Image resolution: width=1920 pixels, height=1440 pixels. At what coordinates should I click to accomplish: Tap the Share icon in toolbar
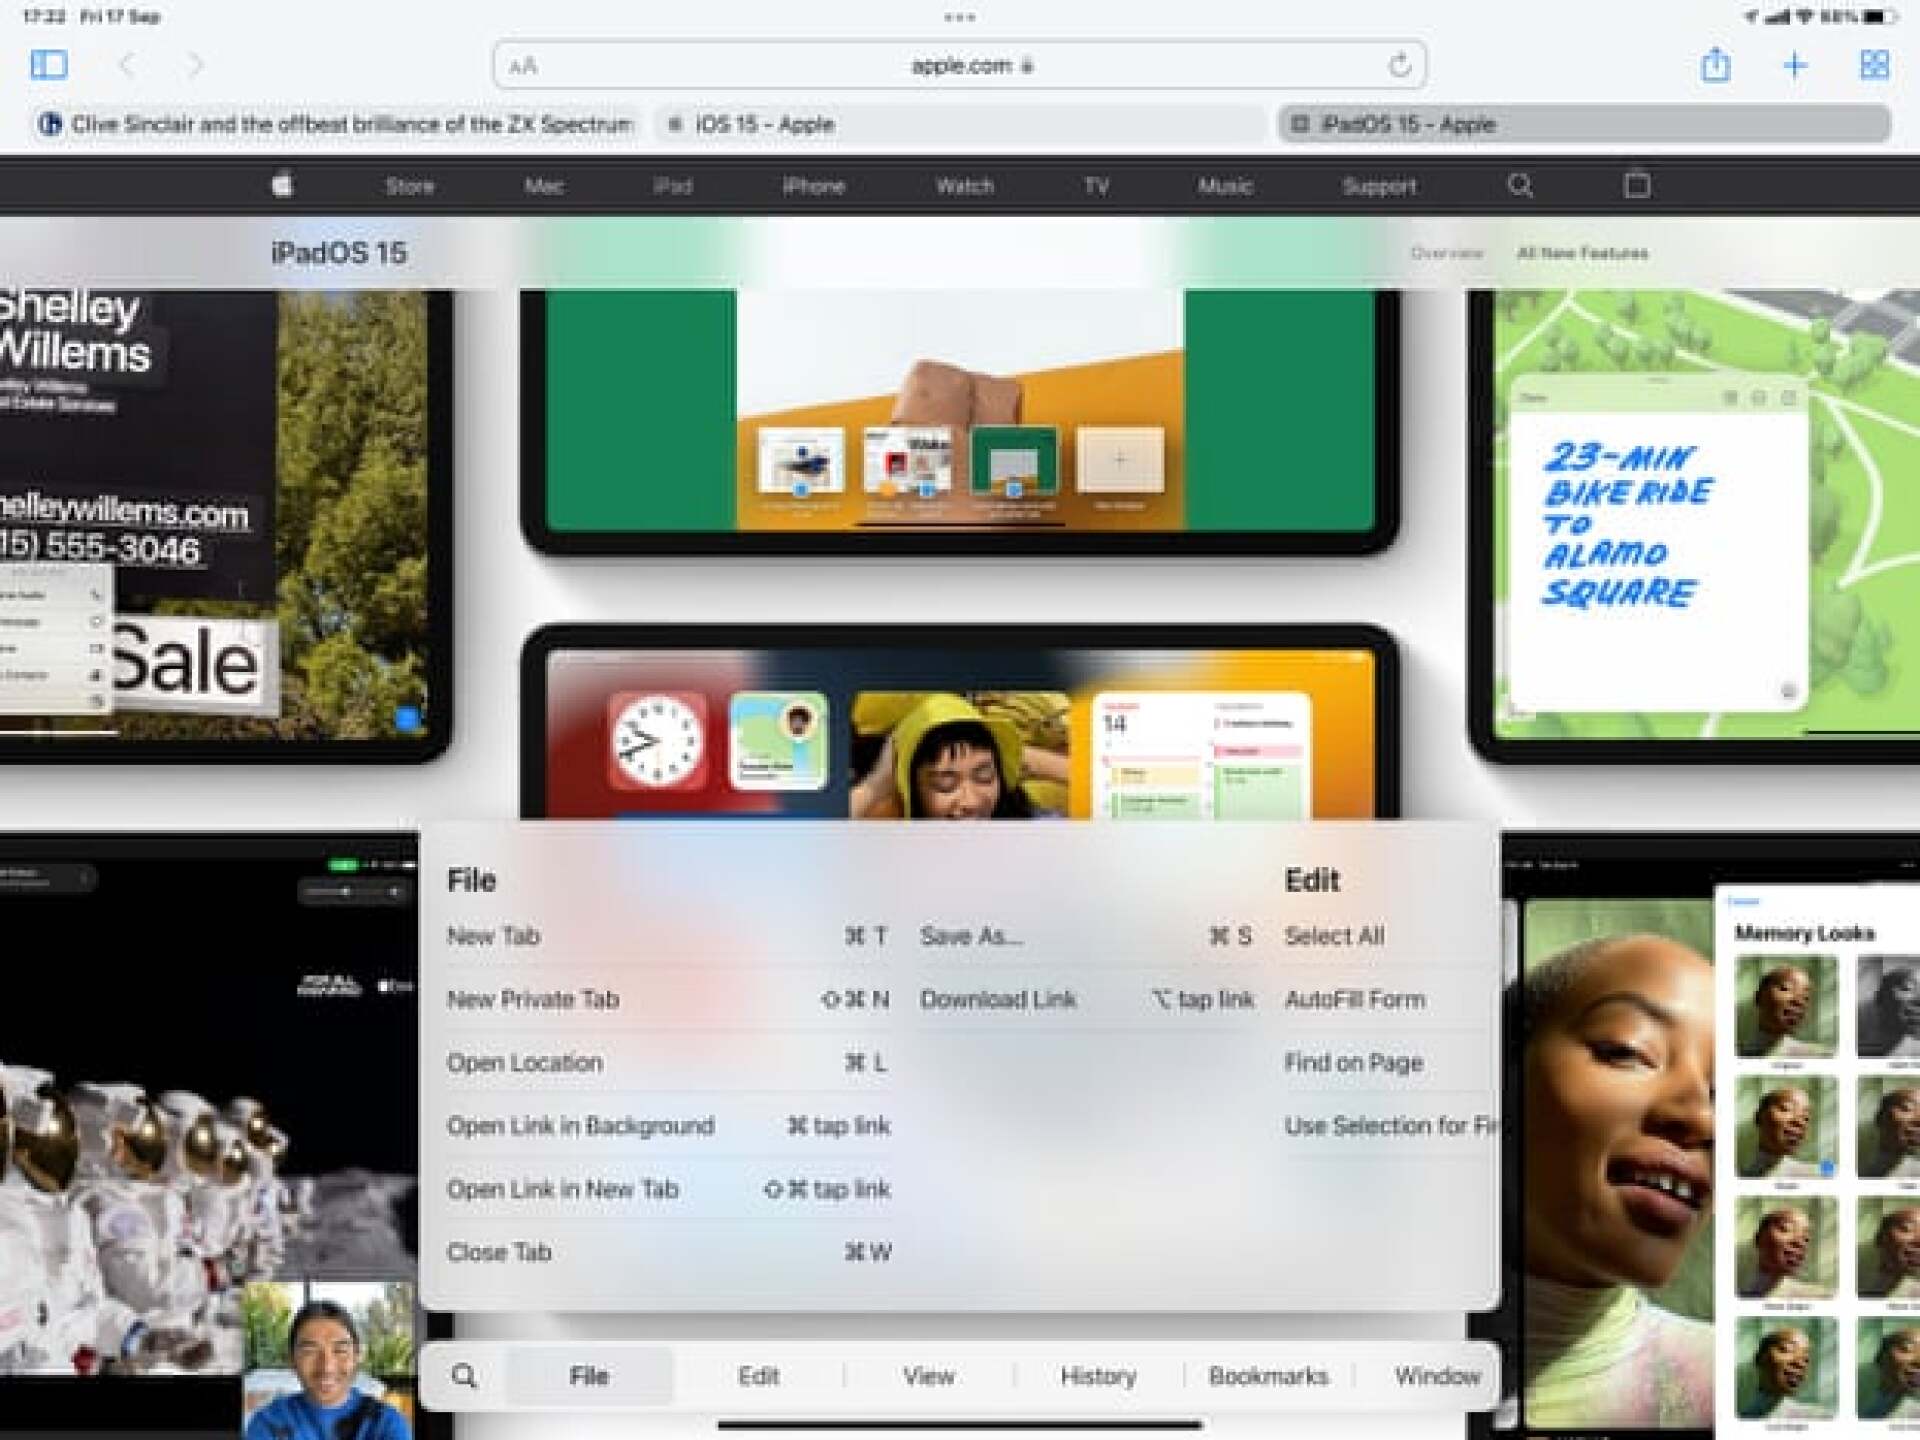point(1715,65)
